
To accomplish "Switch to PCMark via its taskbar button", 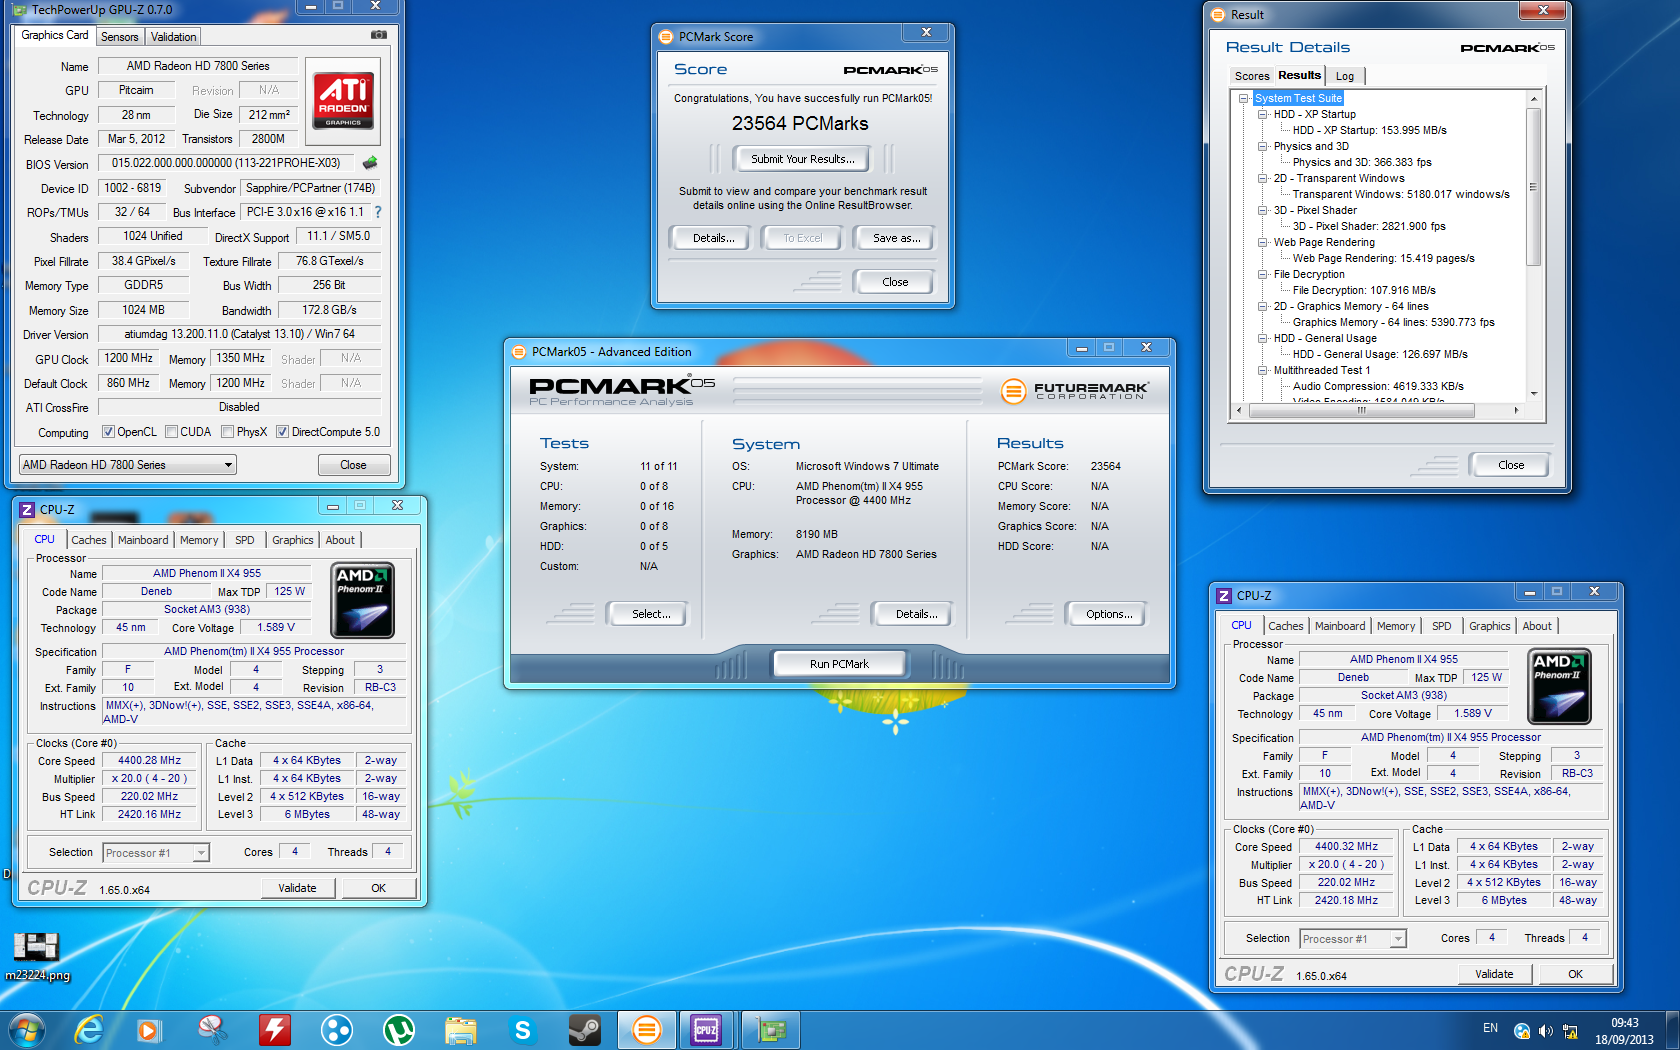I will coord(647,1030).
